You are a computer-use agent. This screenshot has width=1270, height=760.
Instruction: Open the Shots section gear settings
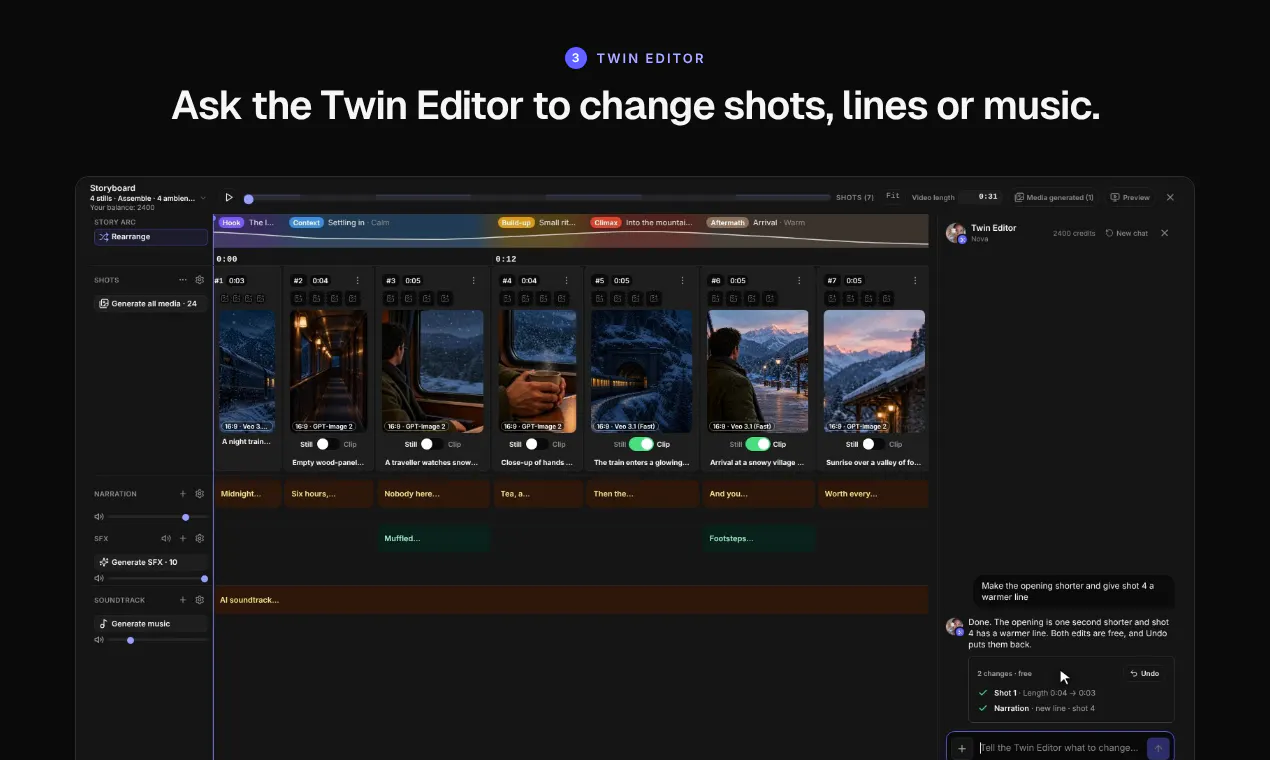(200, 280)
